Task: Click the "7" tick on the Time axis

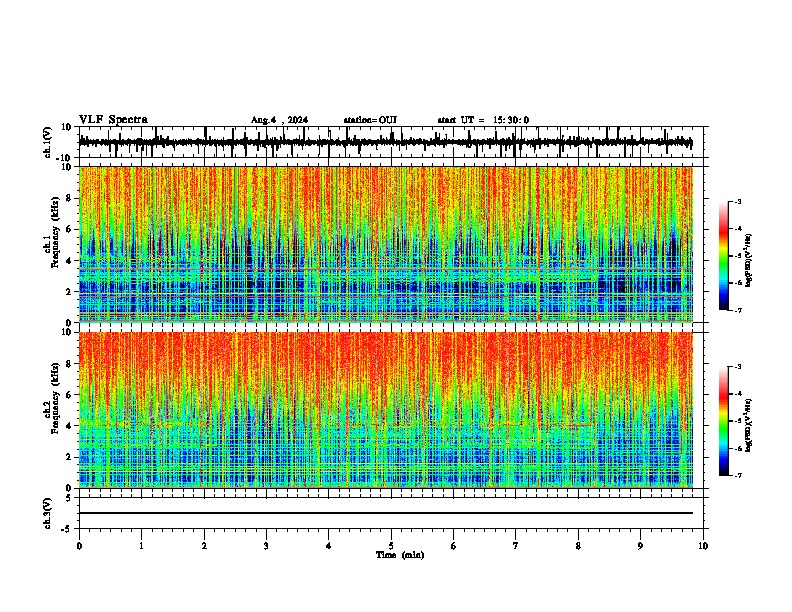Action: (x=516, y=546)
